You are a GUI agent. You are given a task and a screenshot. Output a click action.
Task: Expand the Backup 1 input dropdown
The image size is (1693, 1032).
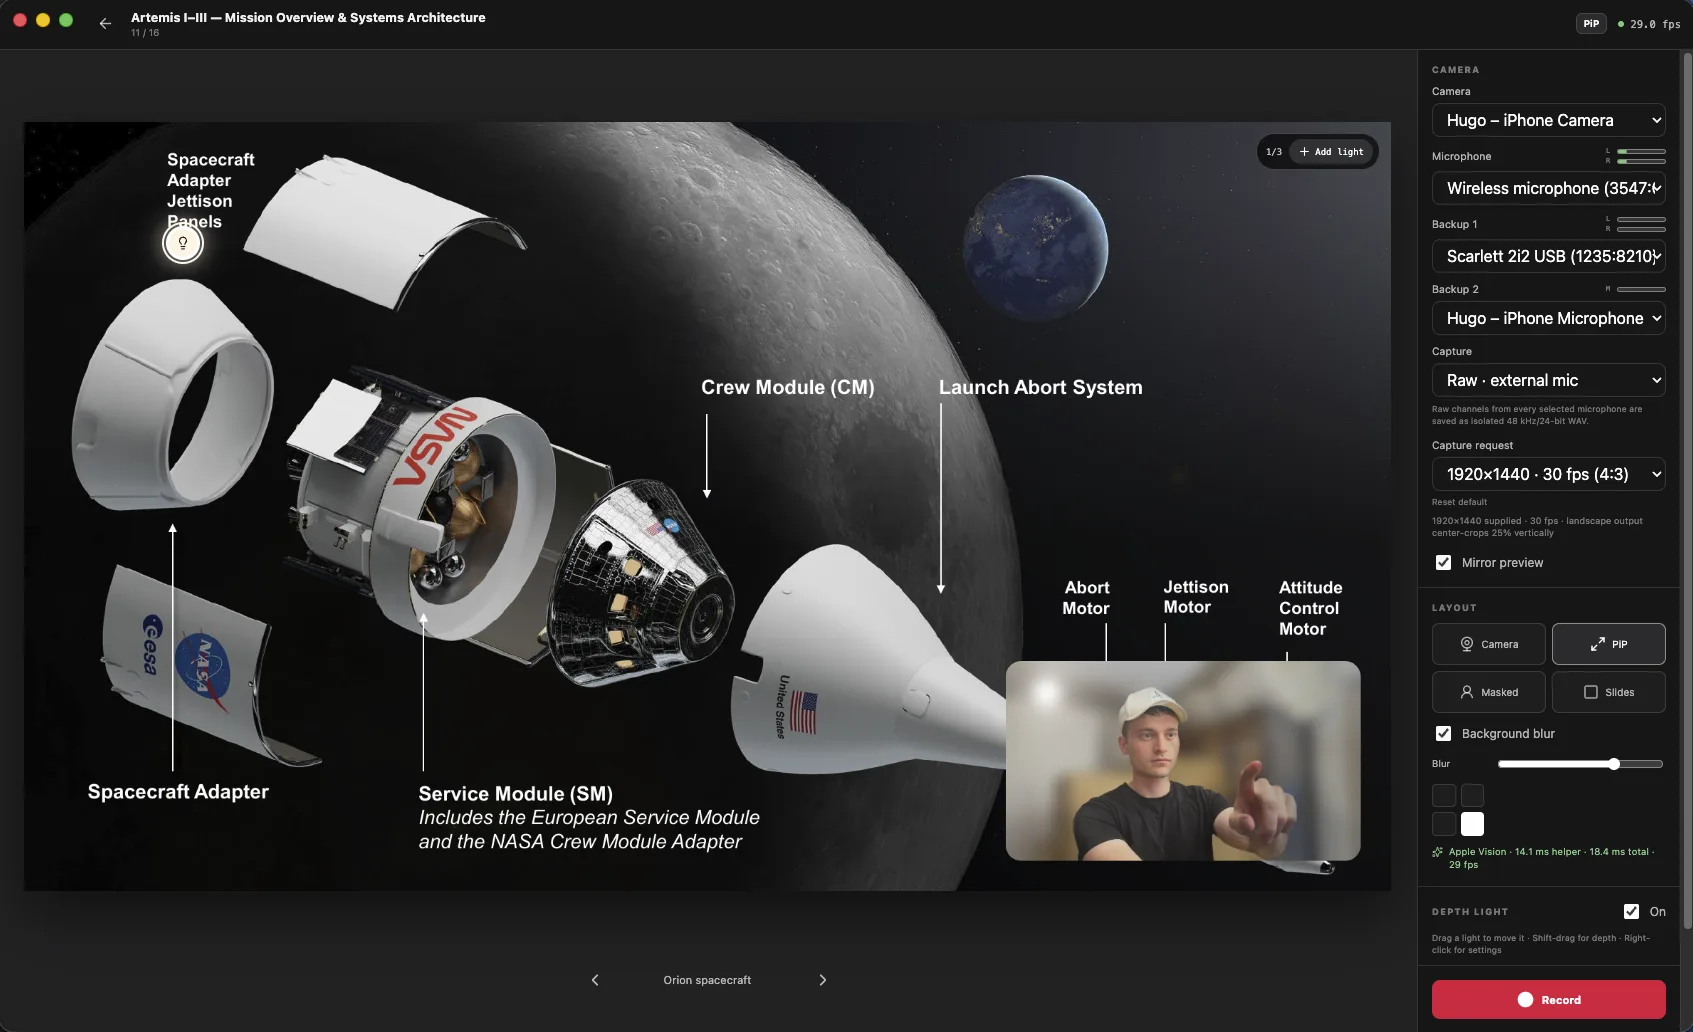tap(1549, 256)
